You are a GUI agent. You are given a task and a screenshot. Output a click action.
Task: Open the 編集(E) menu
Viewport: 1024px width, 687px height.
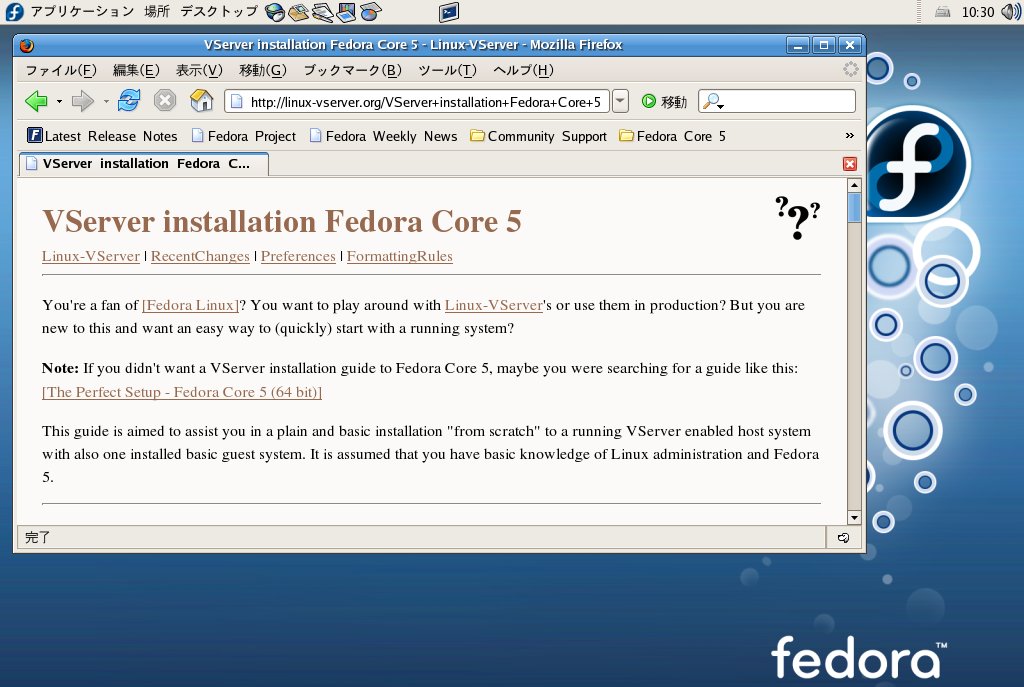[x=136, y=70]
